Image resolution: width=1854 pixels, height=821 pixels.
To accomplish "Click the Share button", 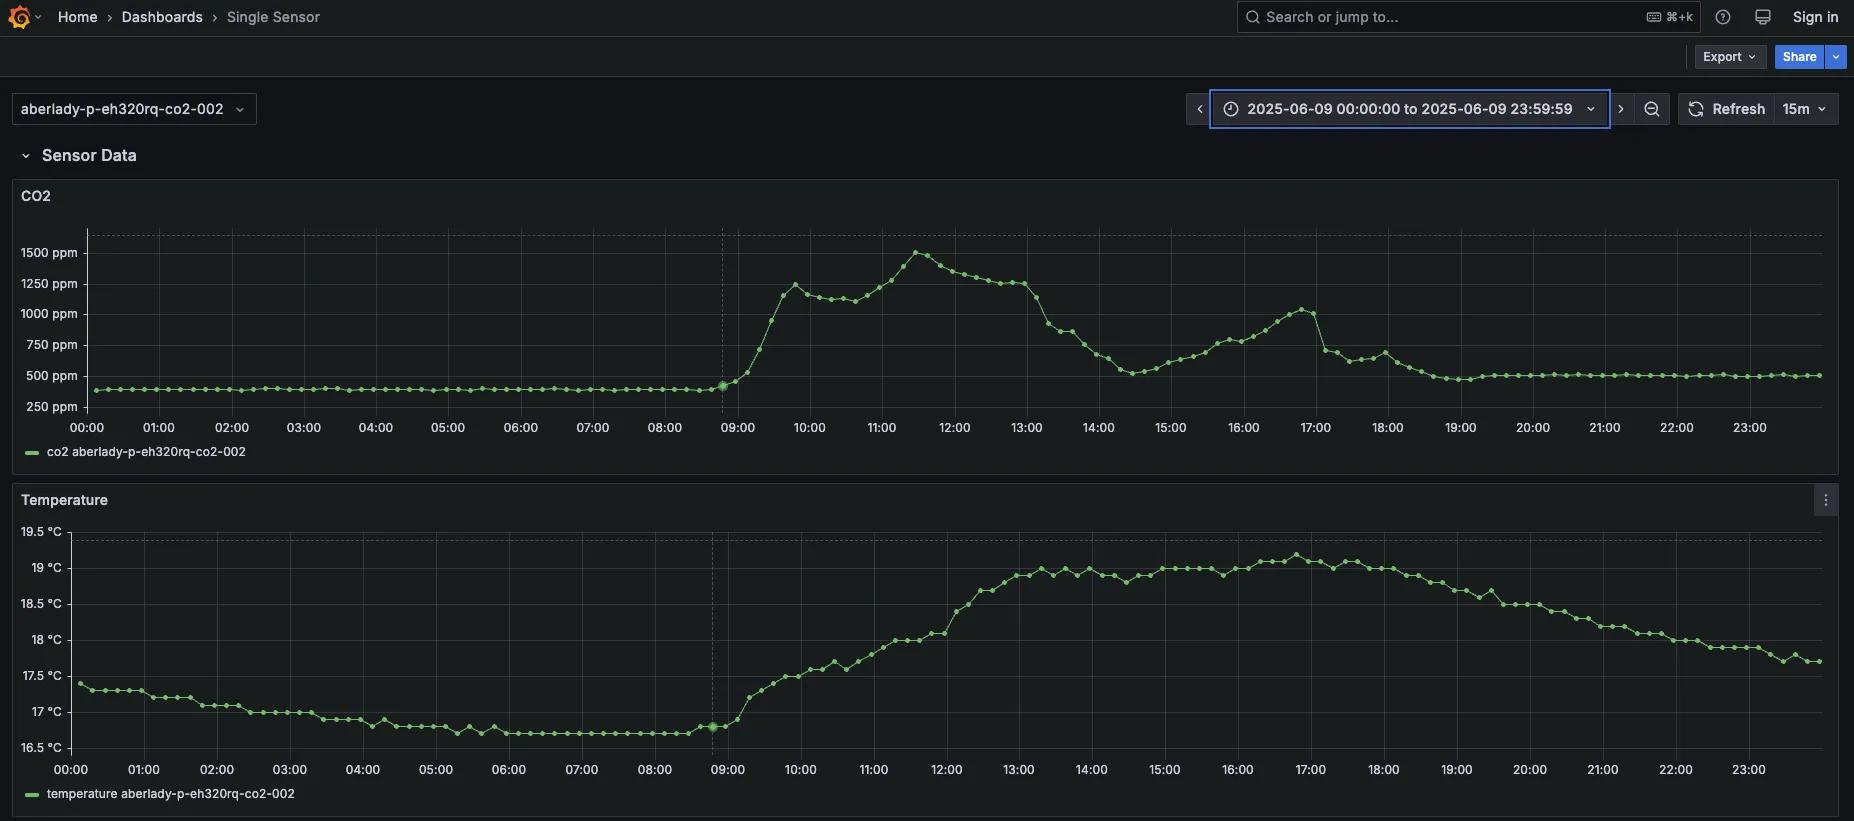I will tap(1799, 57).
